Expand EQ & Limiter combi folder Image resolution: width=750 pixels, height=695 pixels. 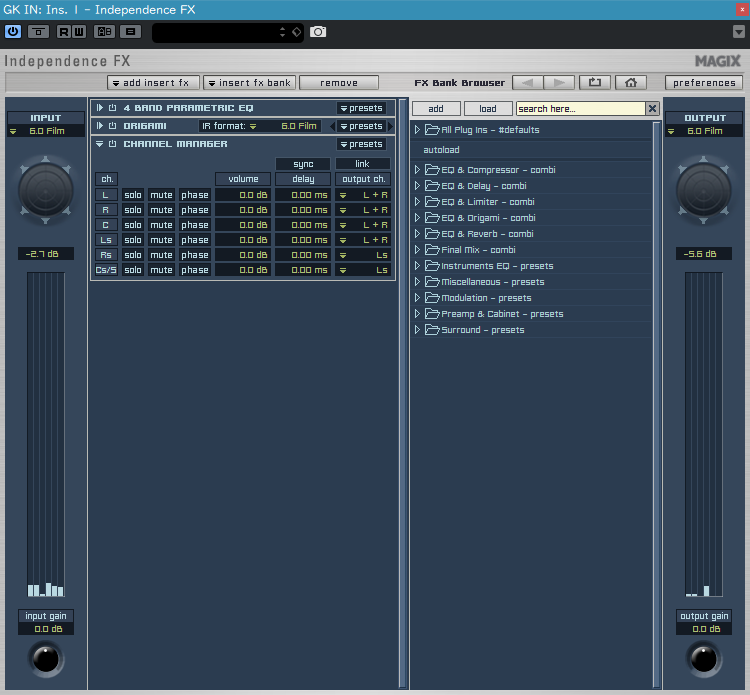pyautogui.click(x=417, y=202)
